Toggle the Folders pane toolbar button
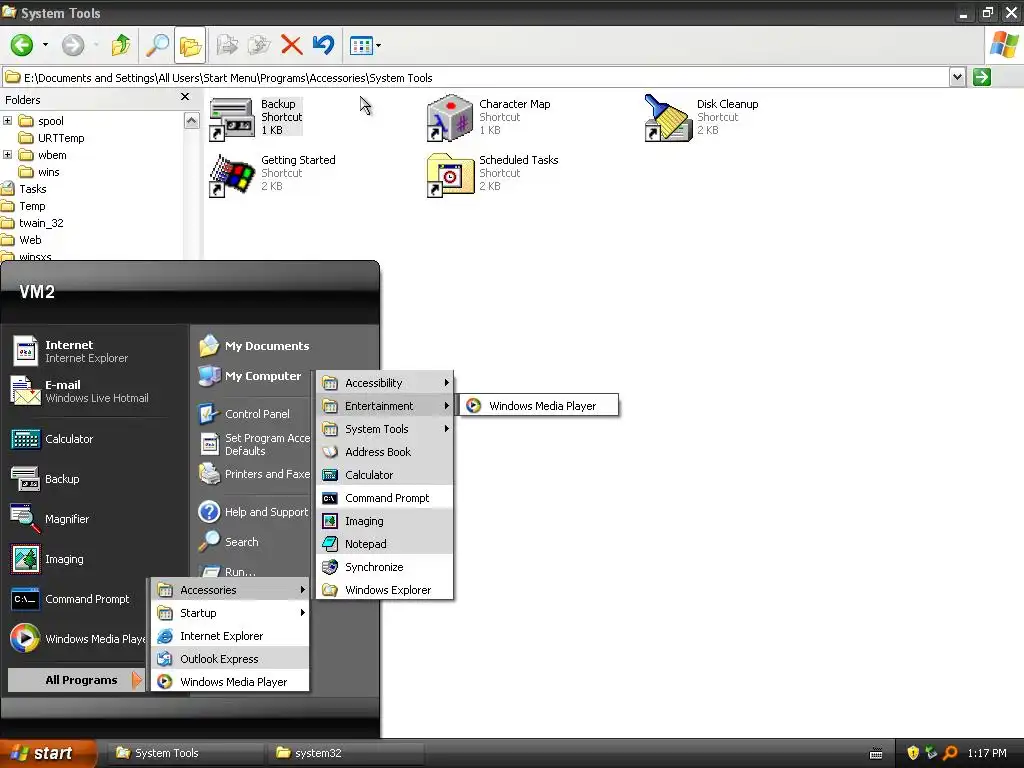This screenshot has width=1024, height=768. click(x=190, y=45)
